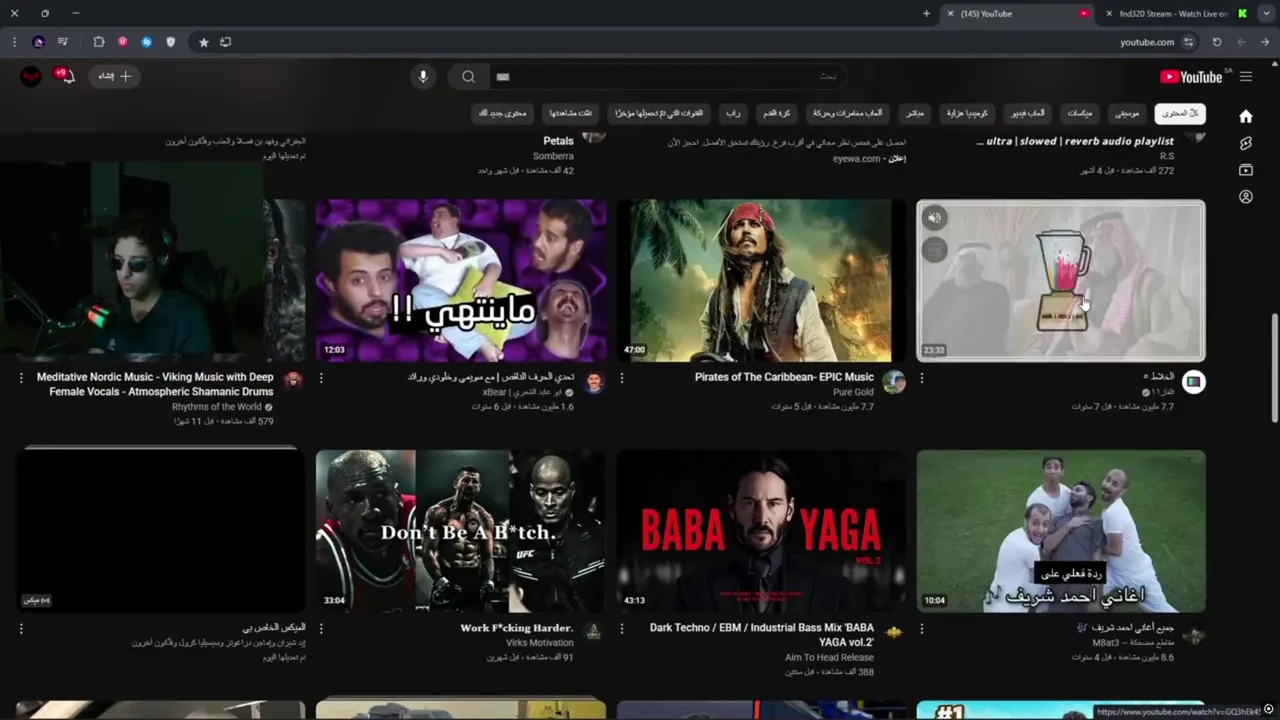Open the browser extensions puzzle icon

click(99, 42)
